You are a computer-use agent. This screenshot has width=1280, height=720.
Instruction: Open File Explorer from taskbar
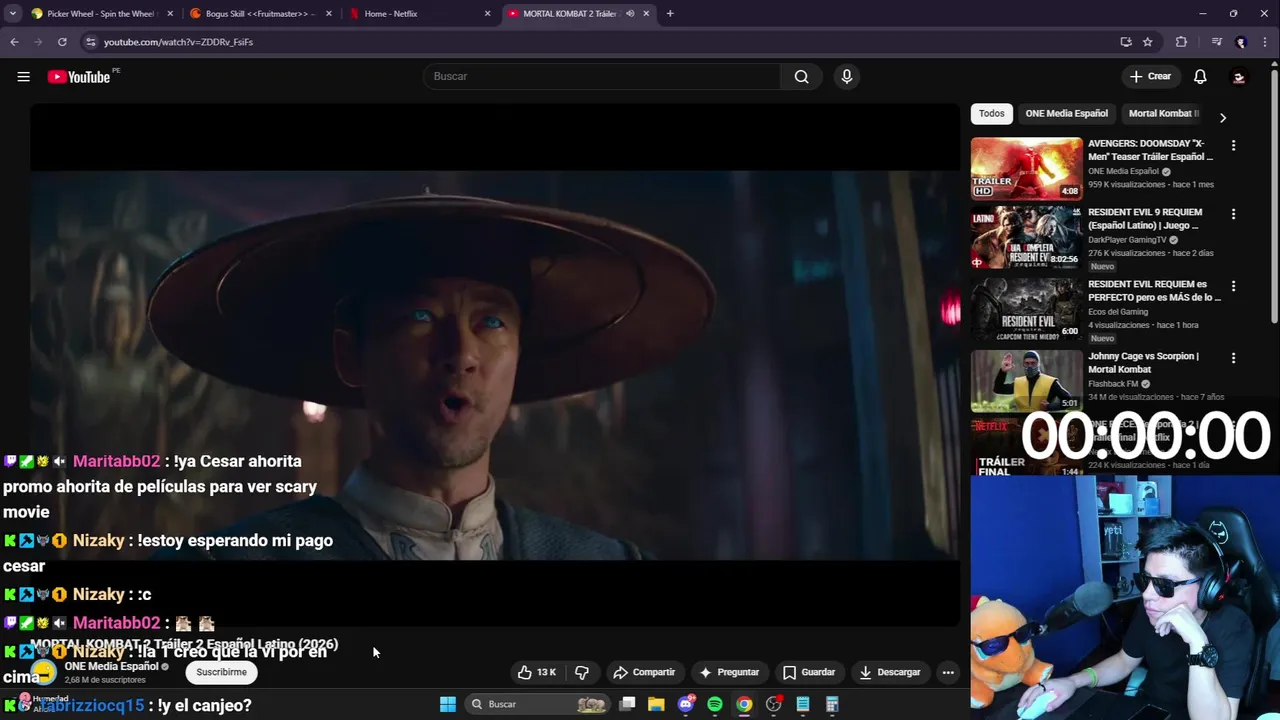click(x=656, y=704)
